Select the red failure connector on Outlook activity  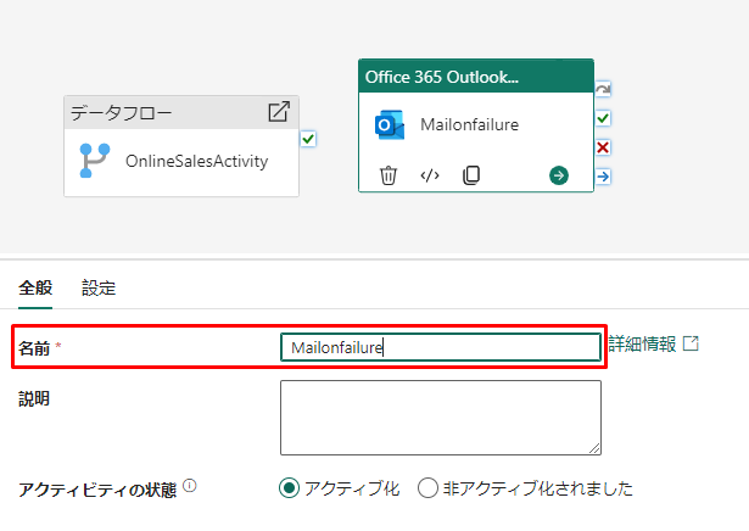pos(603,148)
